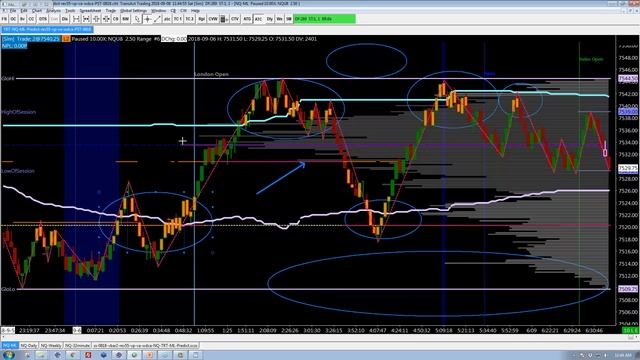Click the GloHi line label
This screenshot has width=640, height=360.
point(8,78)
